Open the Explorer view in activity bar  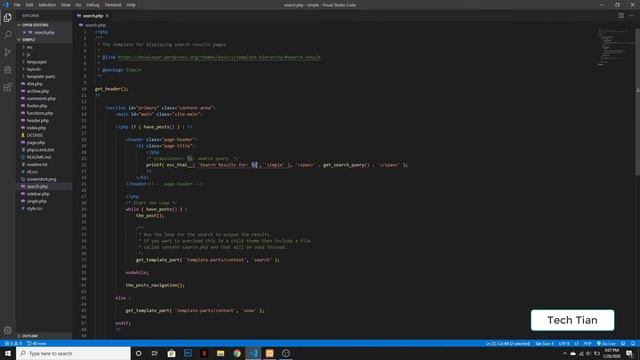point(8,18)
